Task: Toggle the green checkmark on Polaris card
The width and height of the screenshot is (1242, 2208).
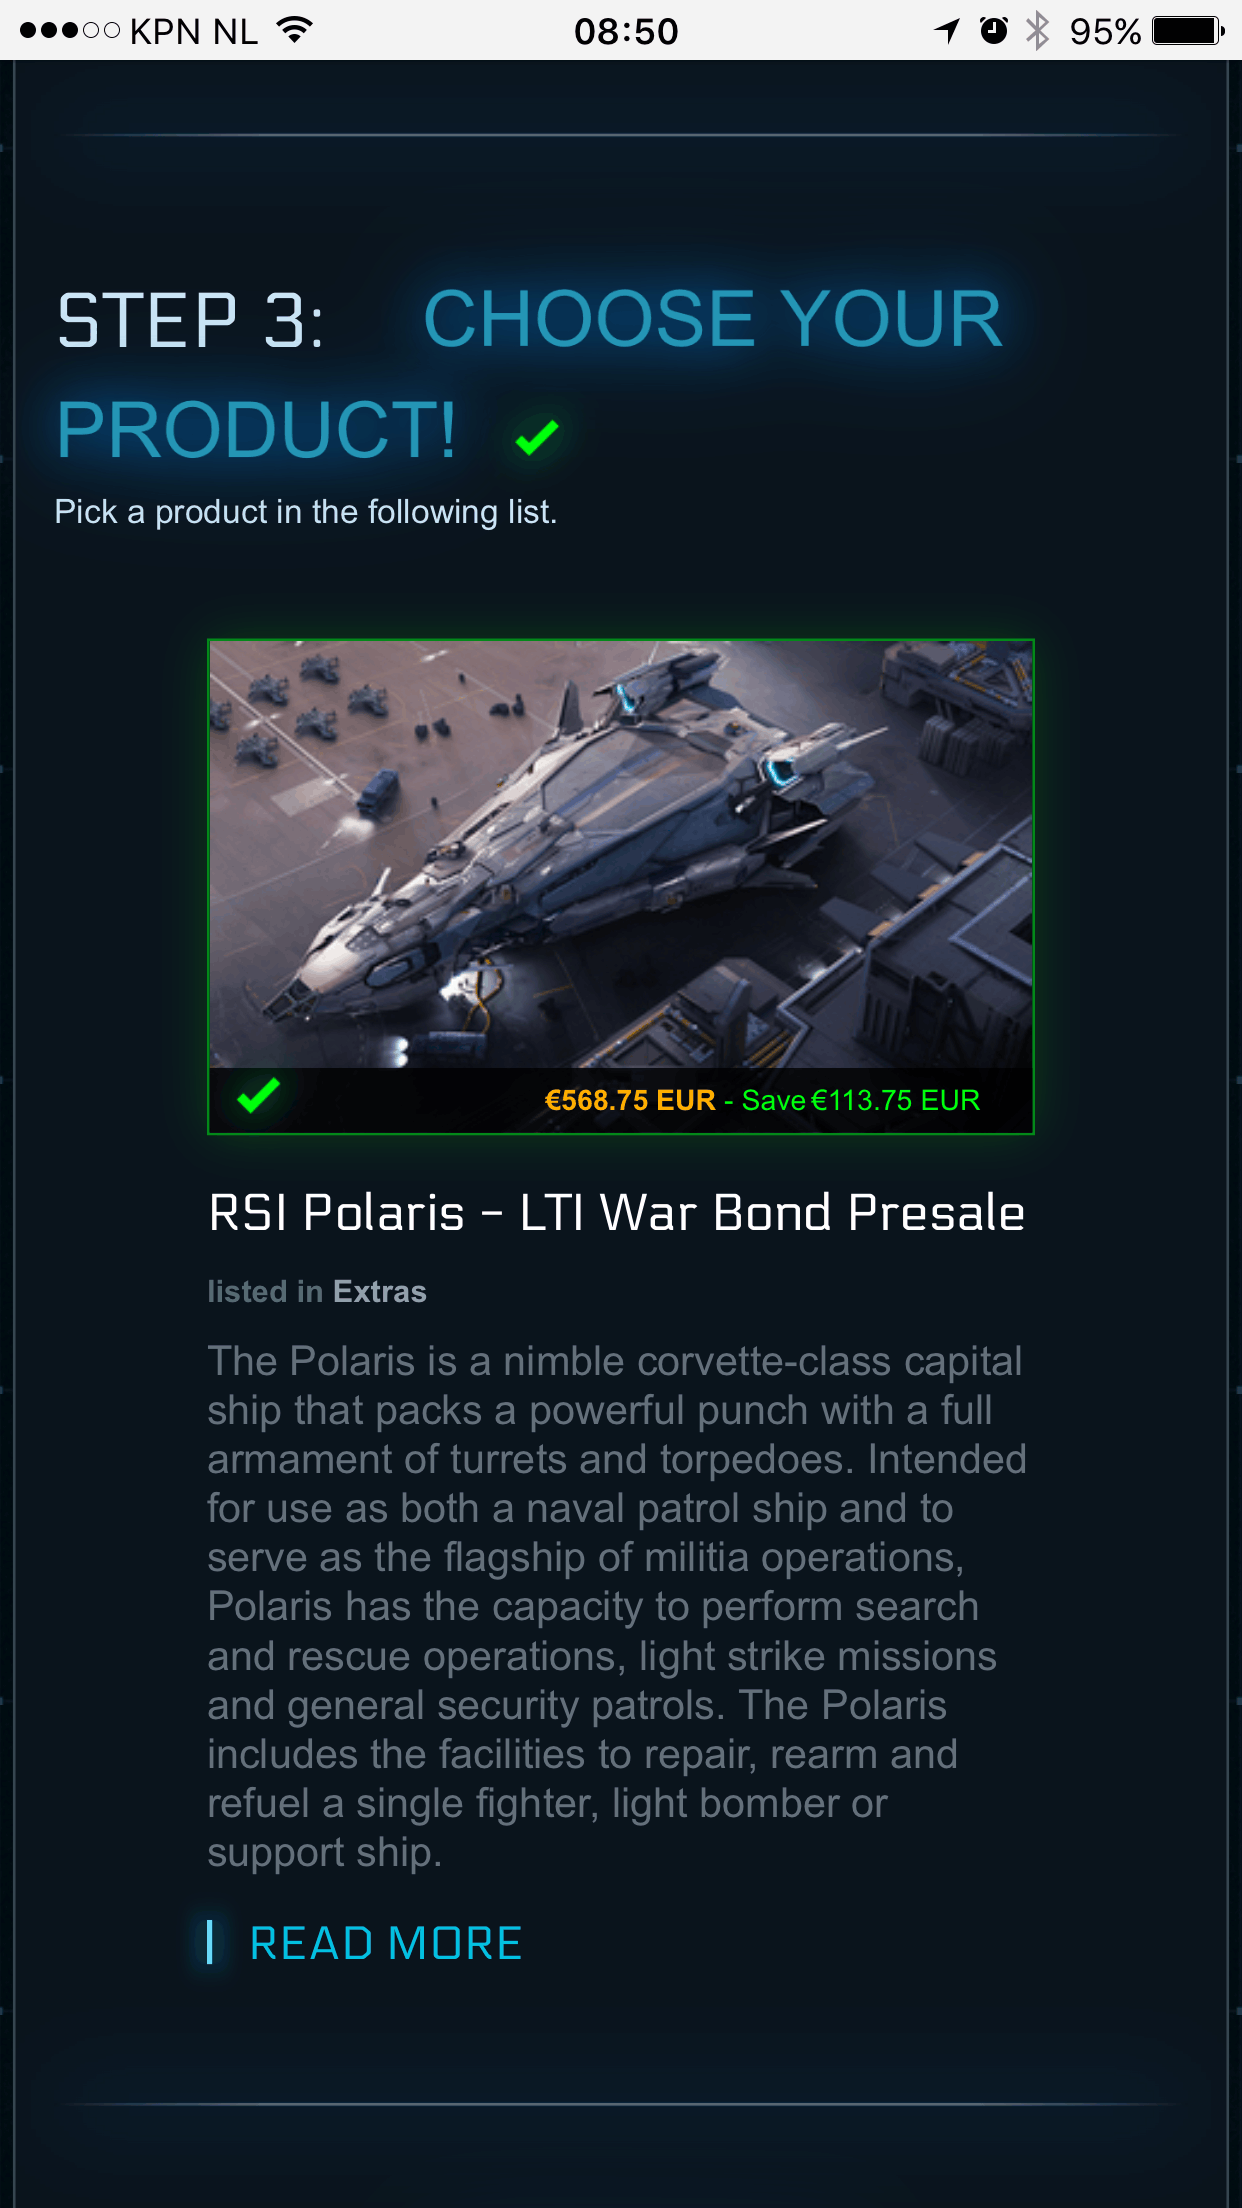Action: 259,1096
